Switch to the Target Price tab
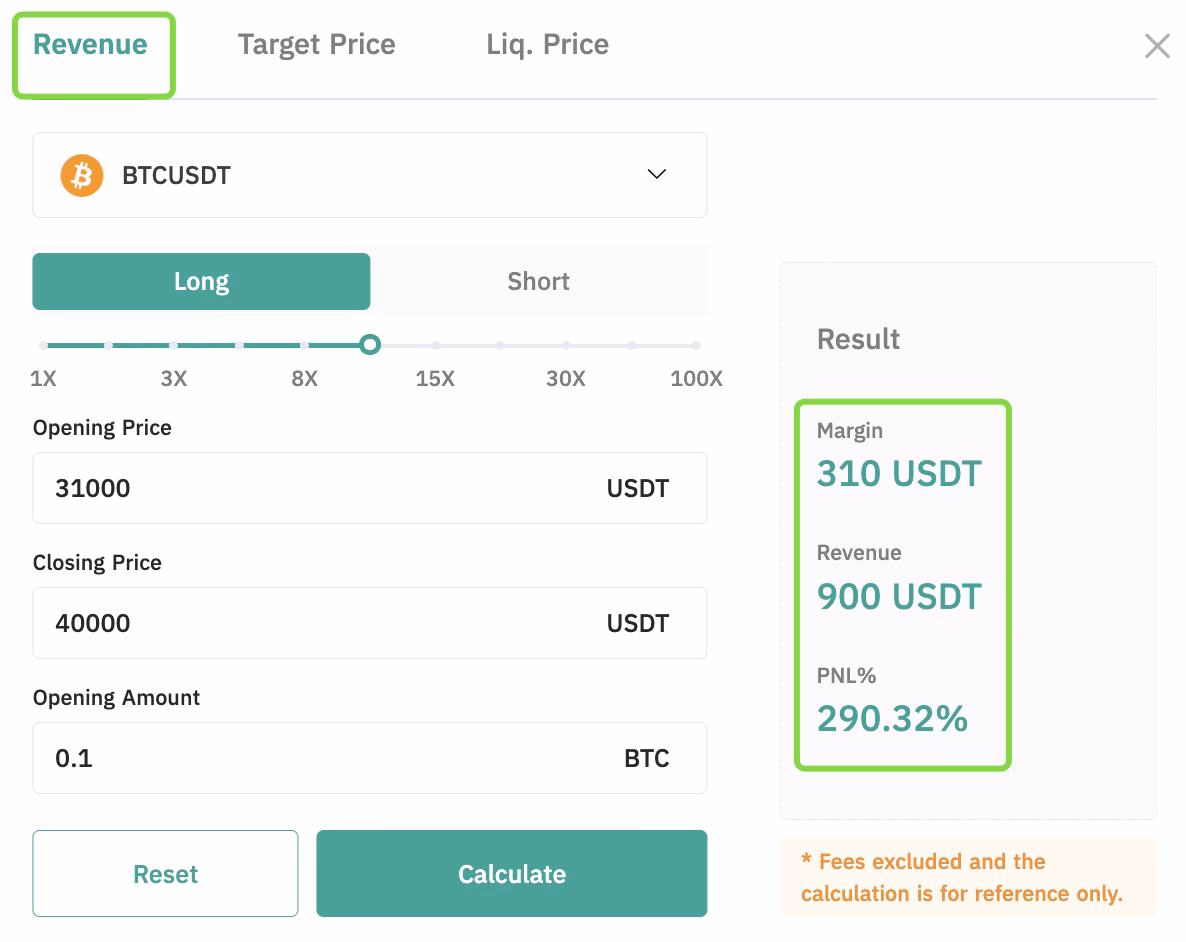1186x942 pixels. point(316,44)
